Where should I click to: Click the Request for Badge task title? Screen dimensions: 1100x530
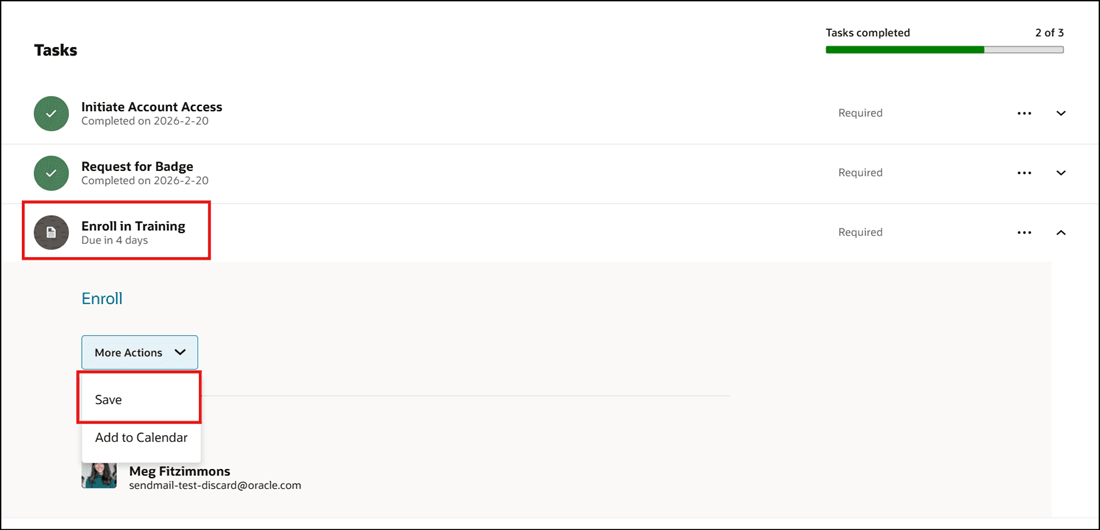click(x=137, y=166)
